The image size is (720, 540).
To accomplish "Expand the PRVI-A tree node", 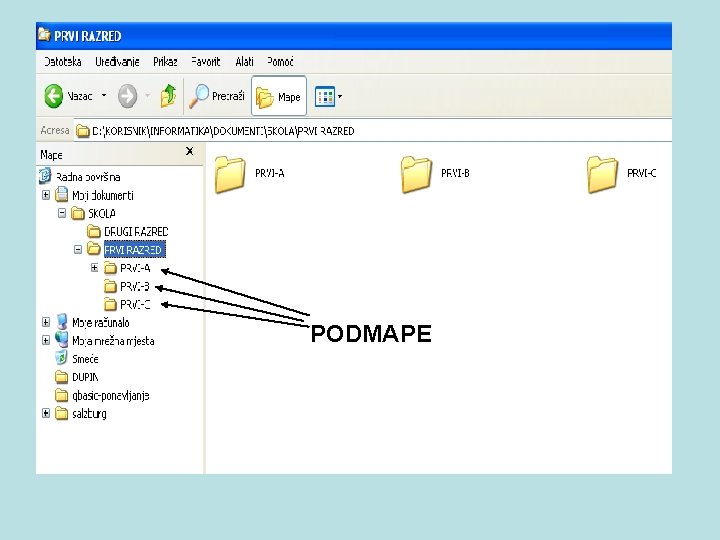I will (95, 268).
